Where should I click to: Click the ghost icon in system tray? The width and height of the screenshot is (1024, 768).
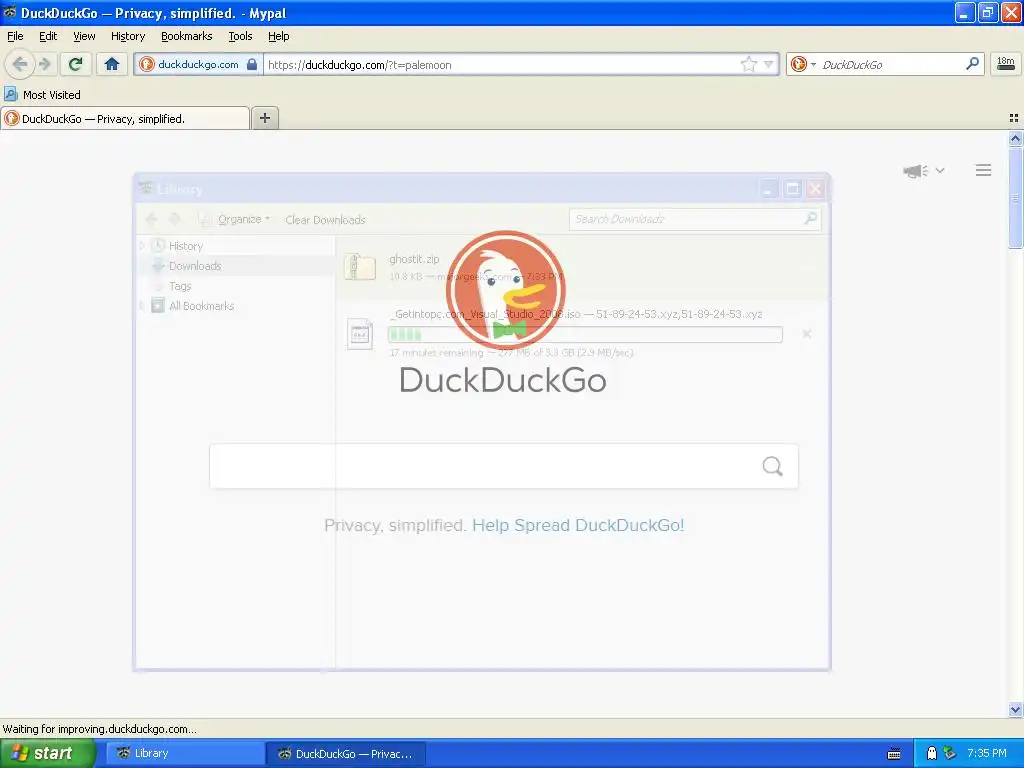(932, 753)
